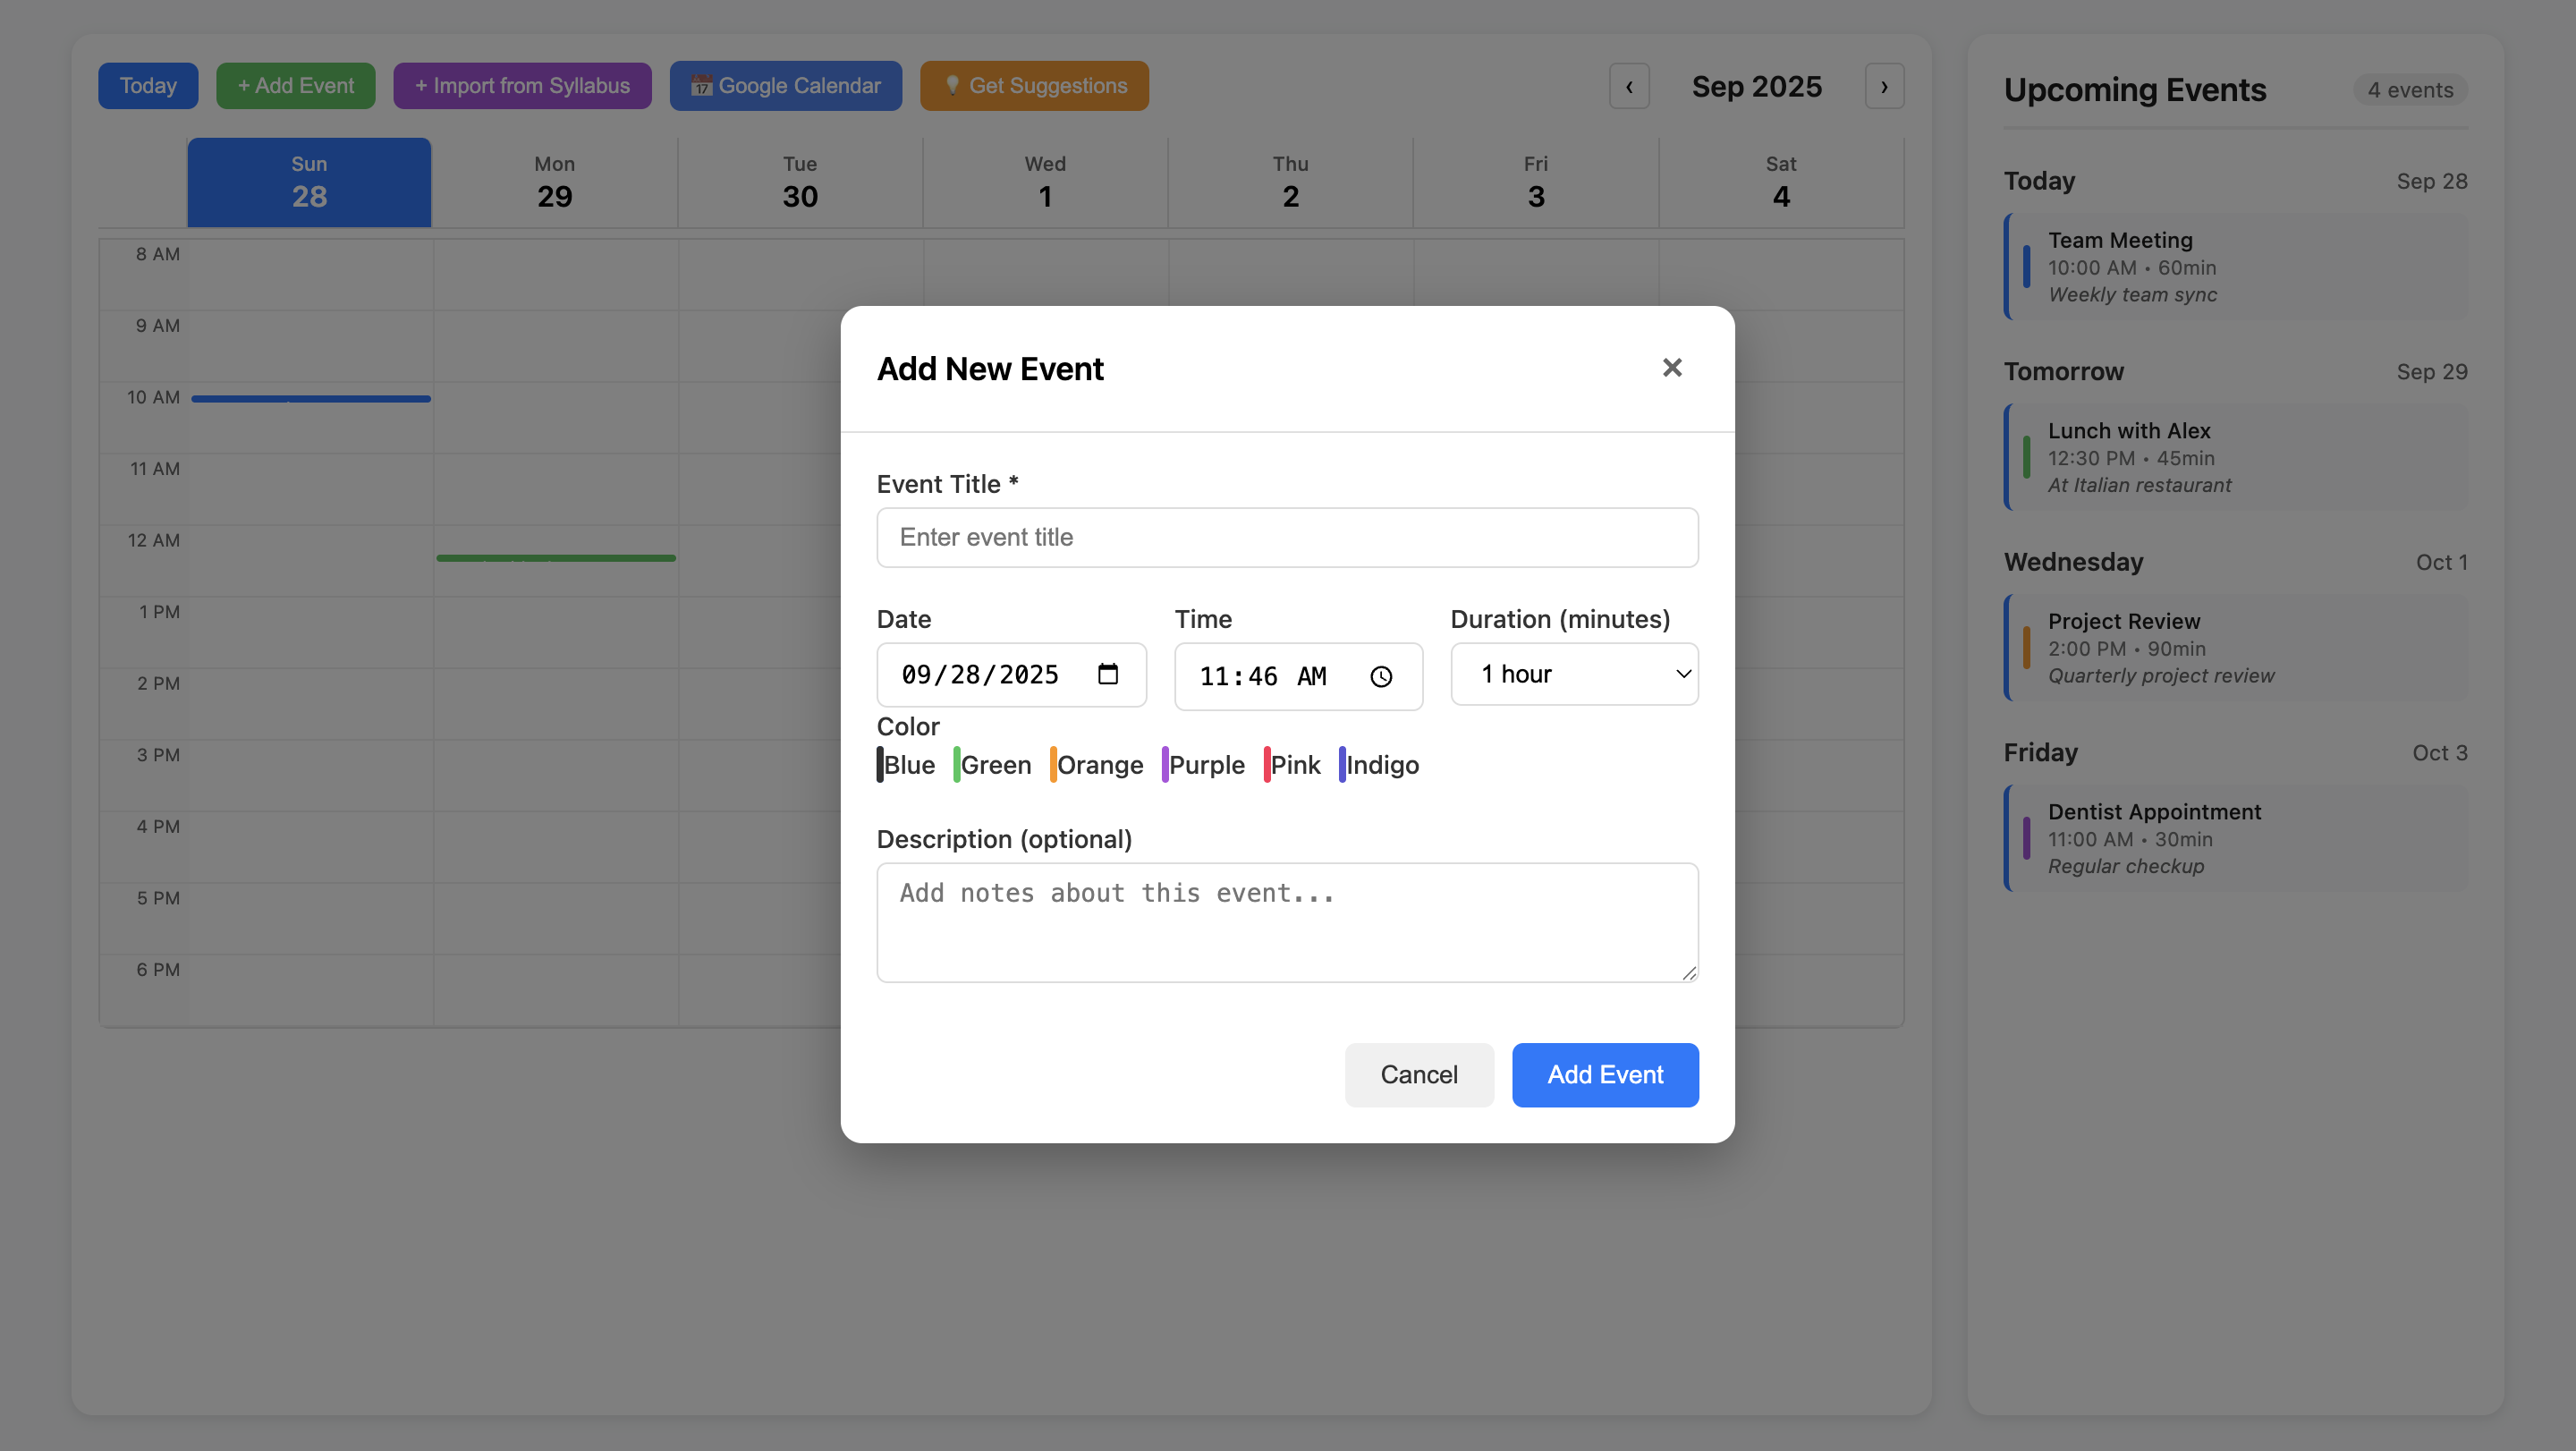Viewport: 2576px width, 1451px height.
Task: Open the time picker clock icon
Action: click(1381, 677)
